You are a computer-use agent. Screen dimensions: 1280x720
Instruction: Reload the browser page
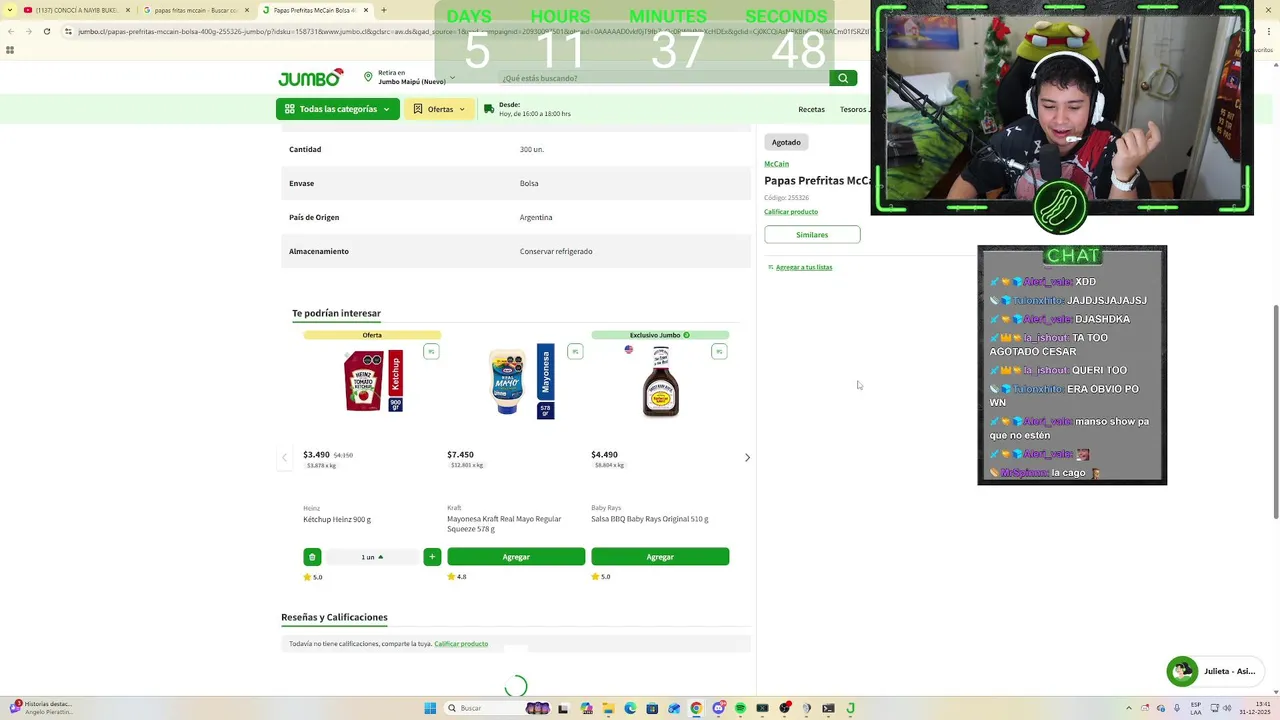46,31
